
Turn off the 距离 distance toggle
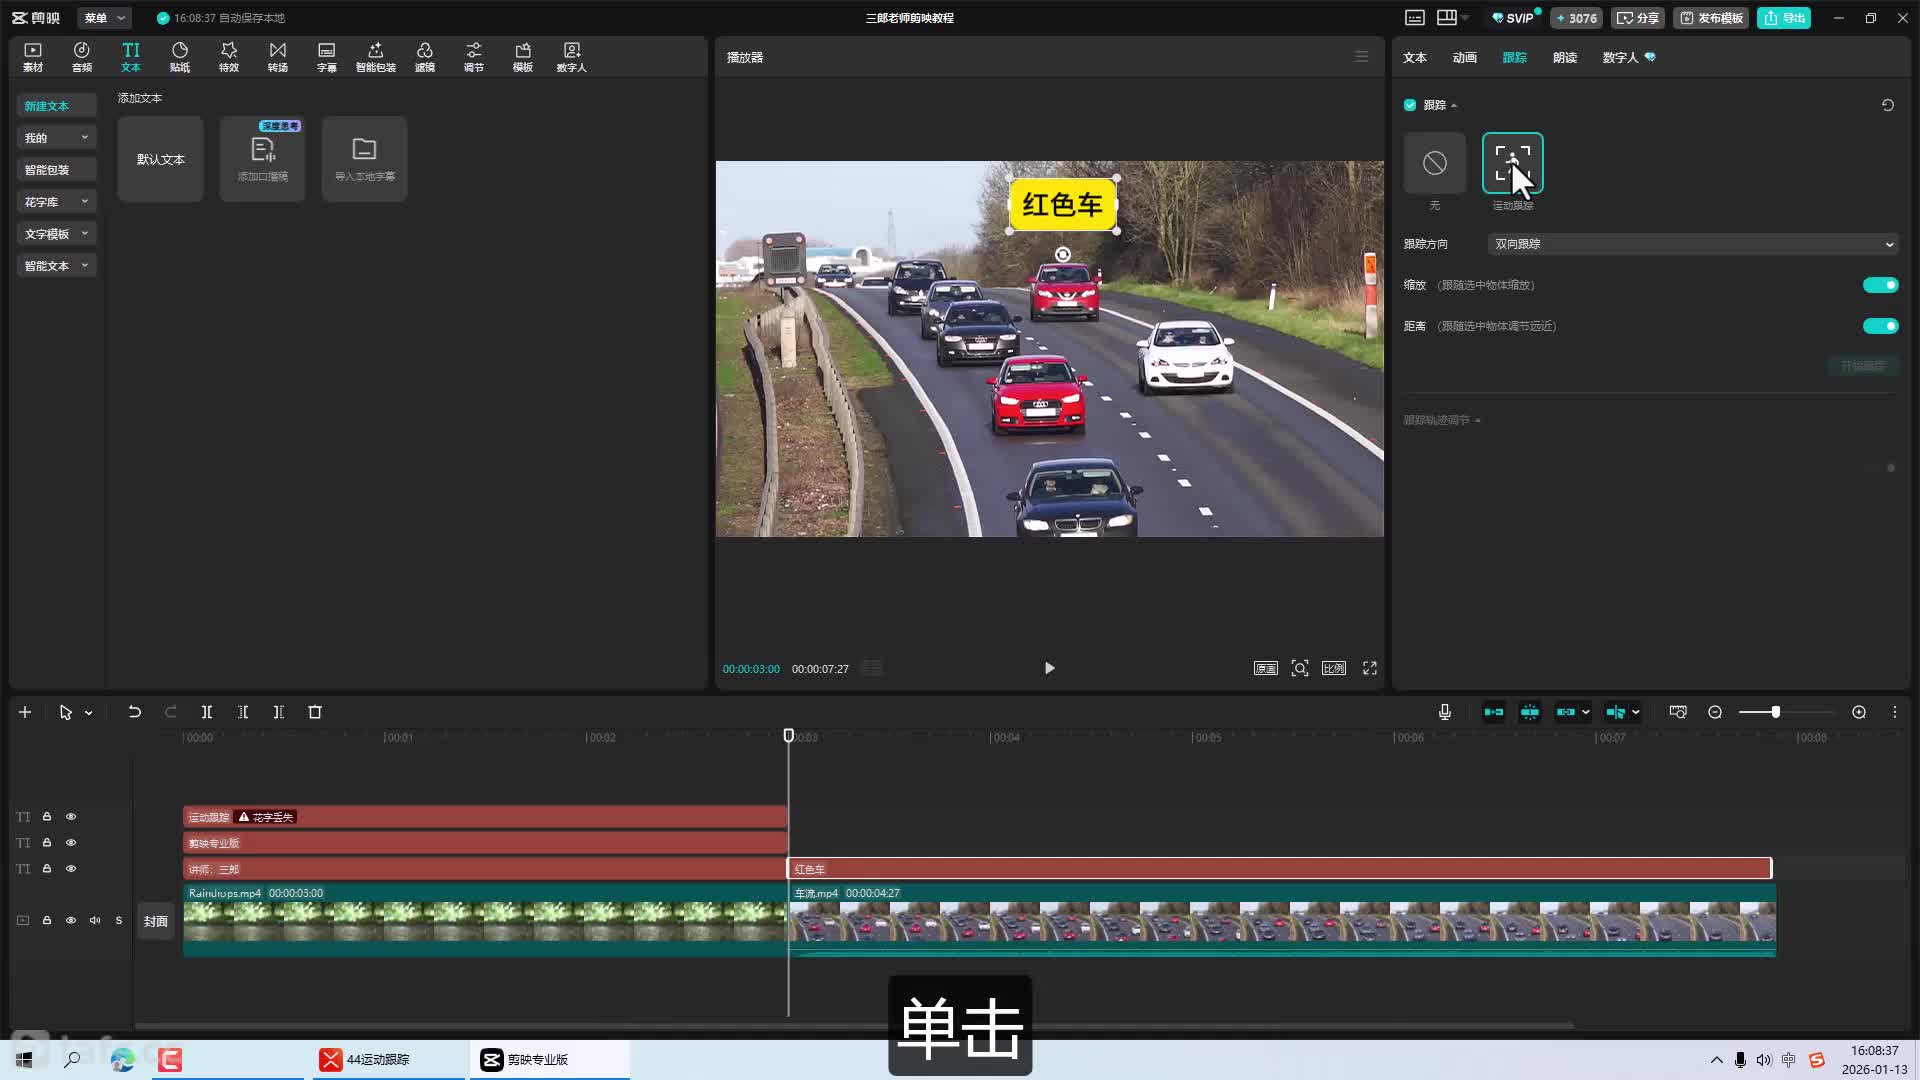(x=1880, y=326)
